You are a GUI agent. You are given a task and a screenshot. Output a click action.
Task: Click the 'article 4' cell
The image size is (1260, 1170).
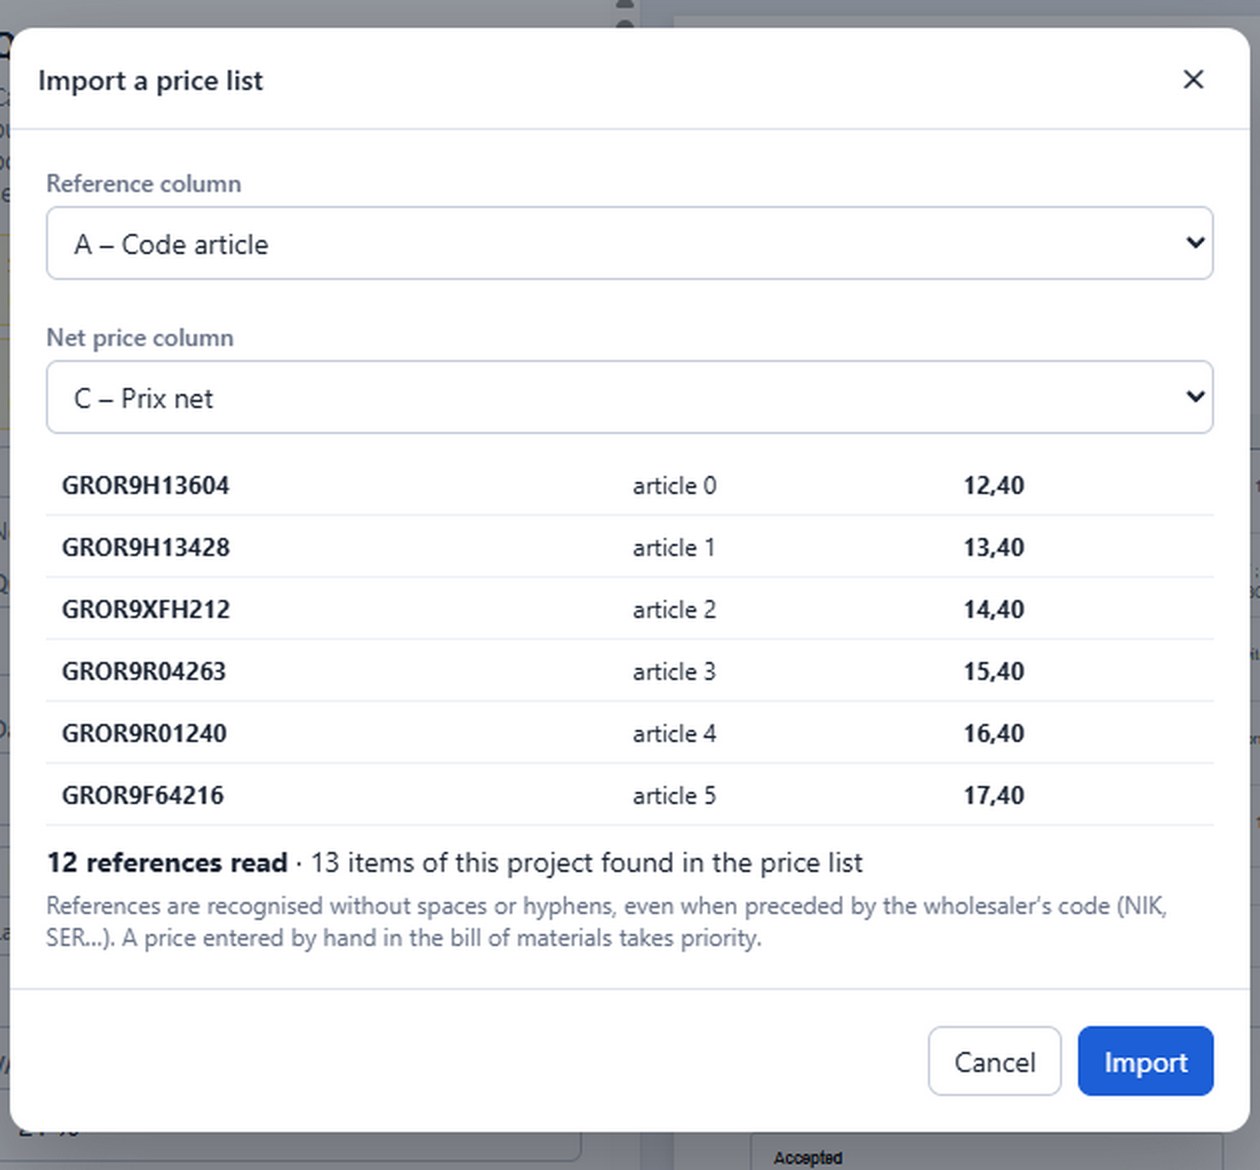(675, 734)
